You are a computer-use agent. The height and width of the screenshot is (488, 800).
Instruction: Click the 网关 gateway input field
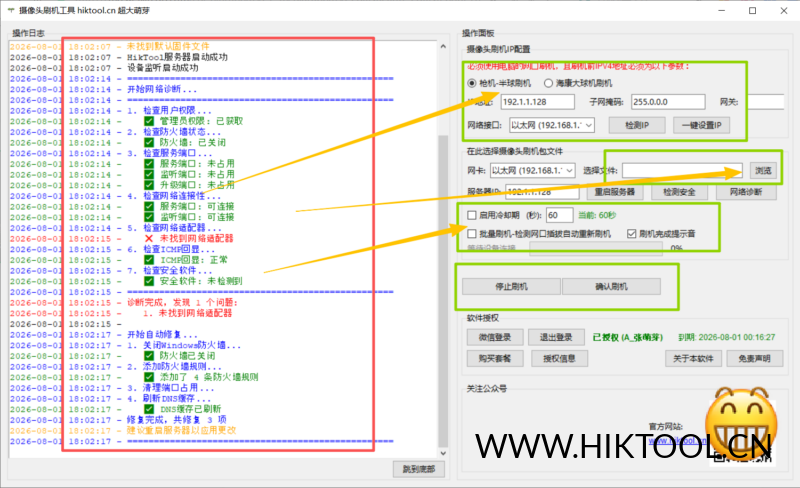pyautogui.click(x=764, y=102)
